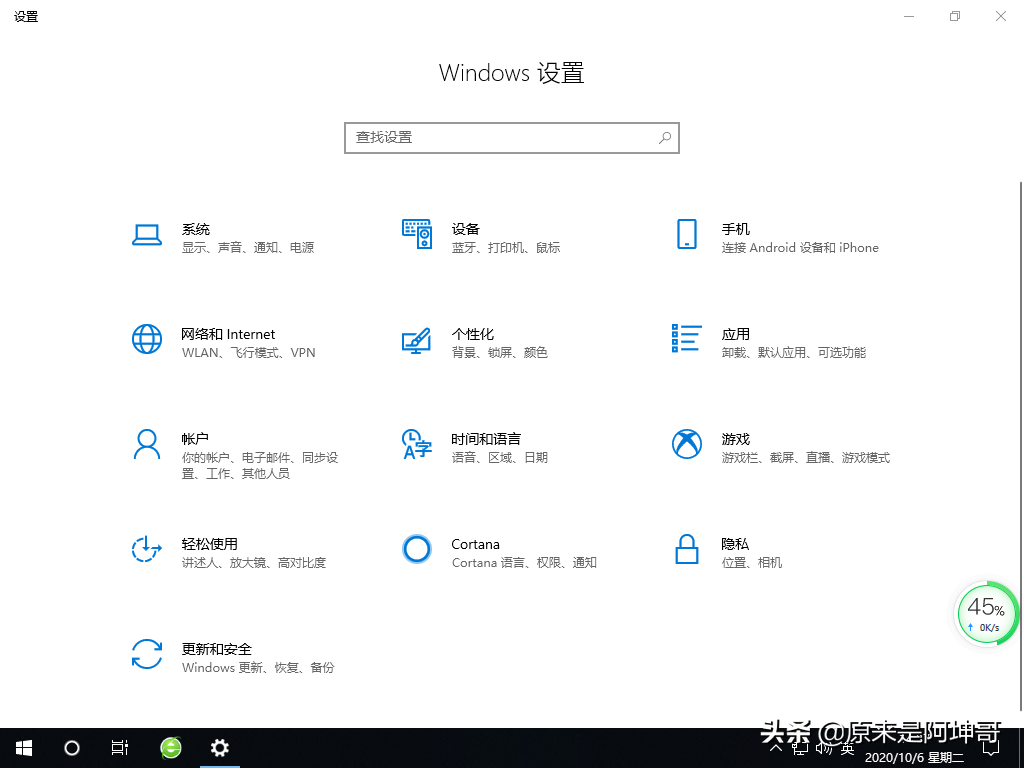Image resolution: width=1024 pixels, height=768 pixels.
Task: Open the 个性化 paintbrush icon
Action: [417, 340]
